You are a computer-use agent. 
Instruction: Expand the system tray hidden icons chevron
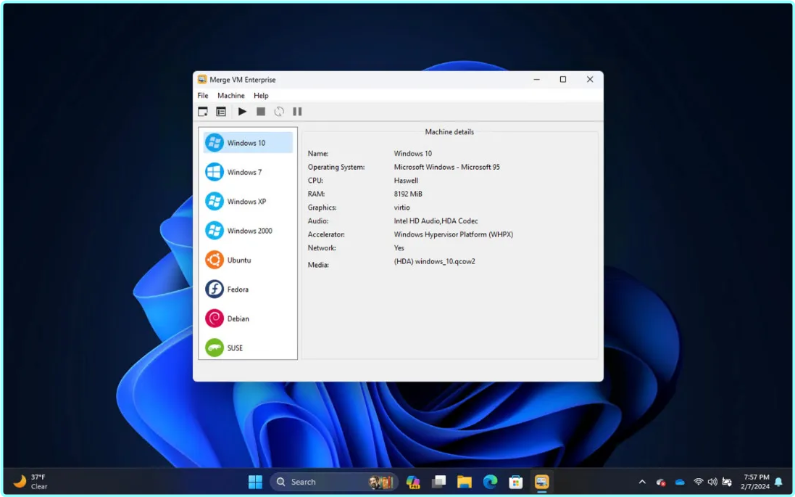[642, 482]
